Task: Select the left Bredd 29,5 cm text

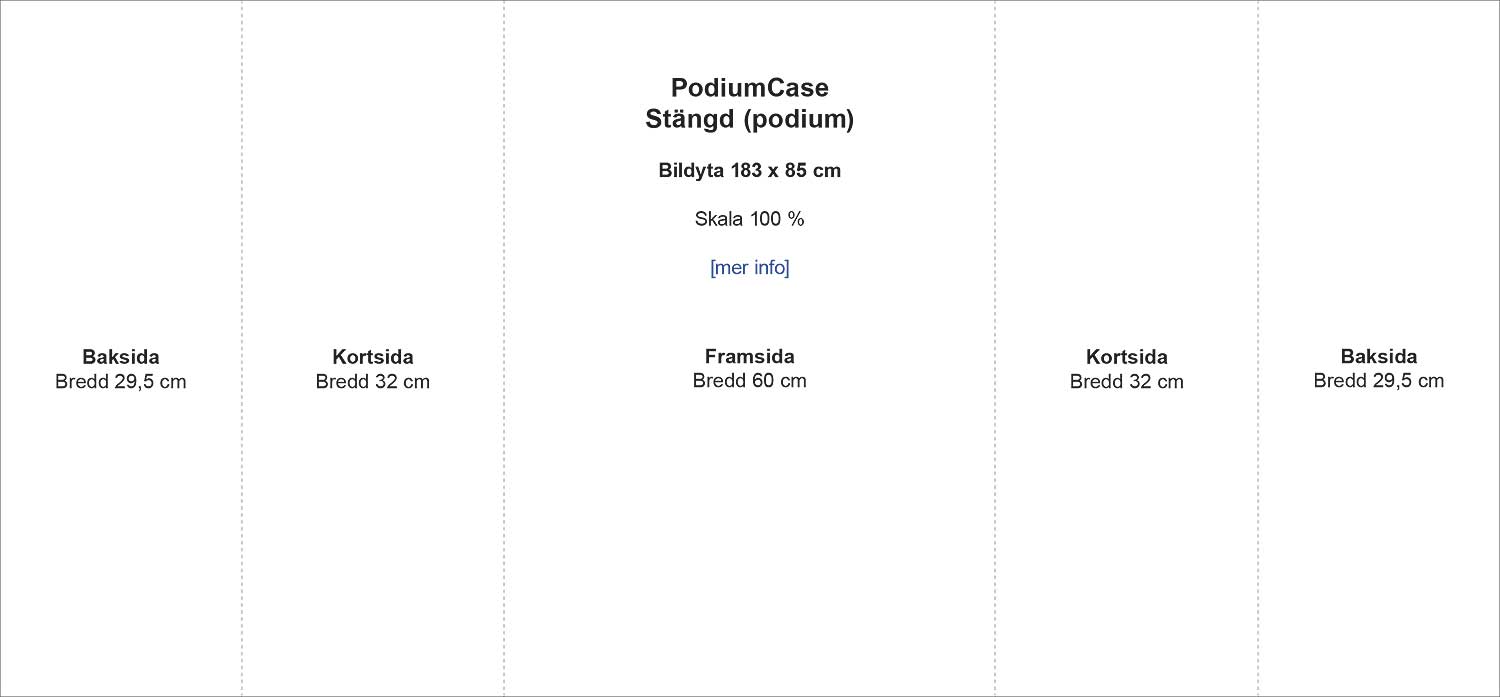Action: click(x=120, y=382)
